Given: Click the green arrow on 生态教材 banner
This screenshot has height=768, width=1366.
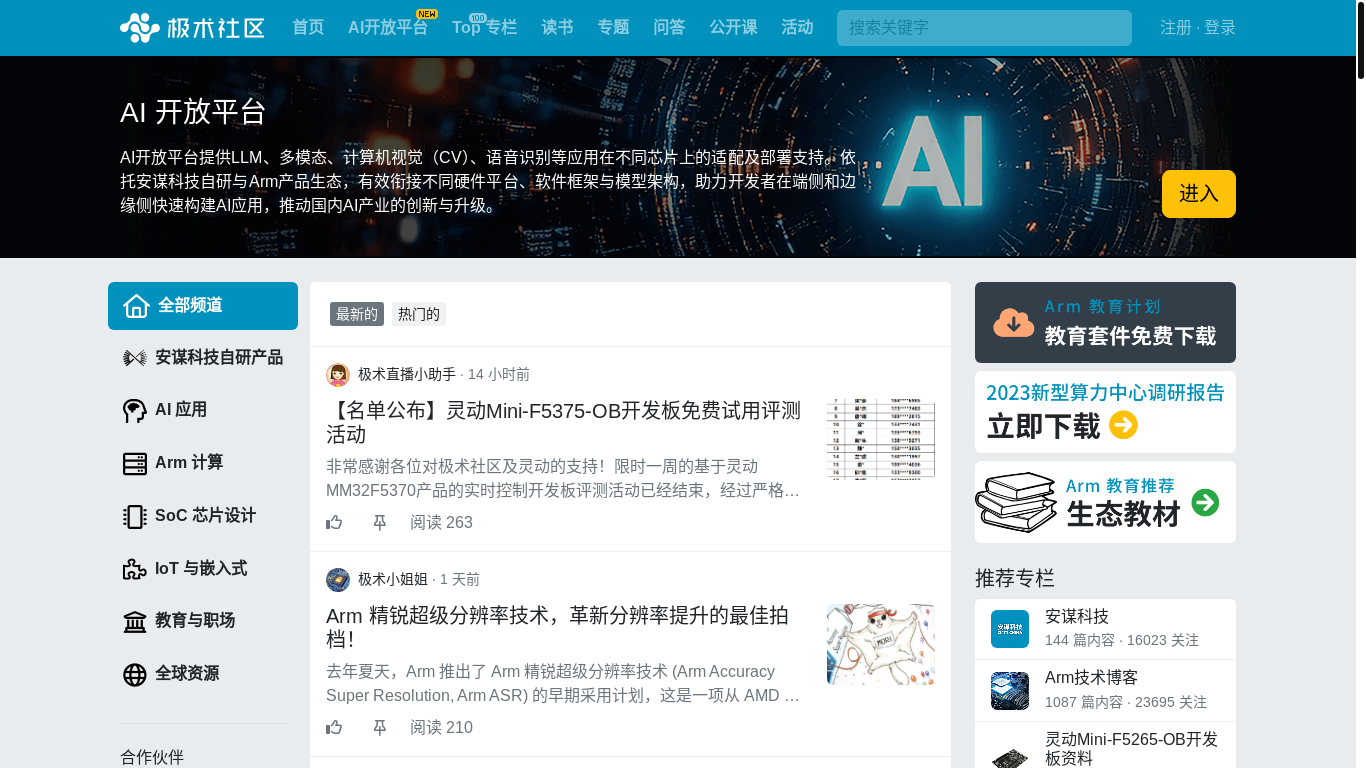Looking at the screenshot, I should 1206,502.
